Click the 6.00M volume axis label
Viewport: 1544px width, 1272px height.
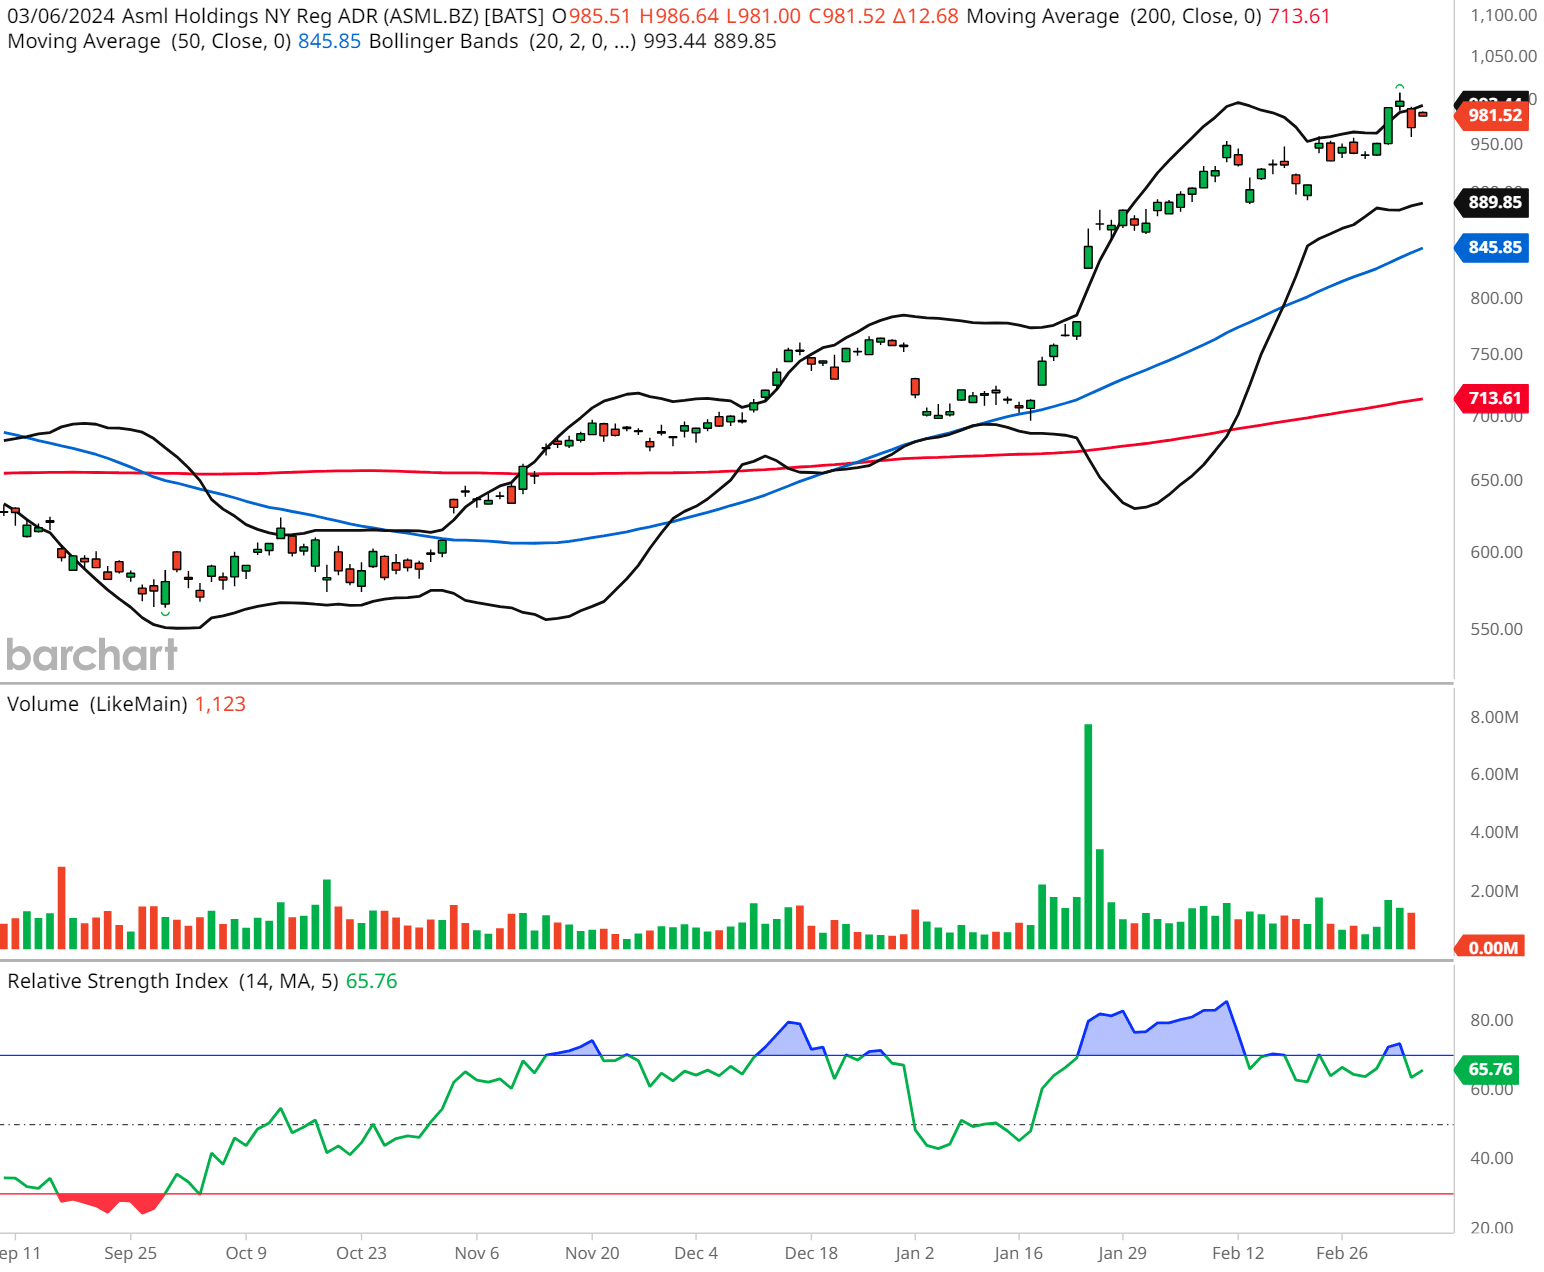coord(1494,774)
